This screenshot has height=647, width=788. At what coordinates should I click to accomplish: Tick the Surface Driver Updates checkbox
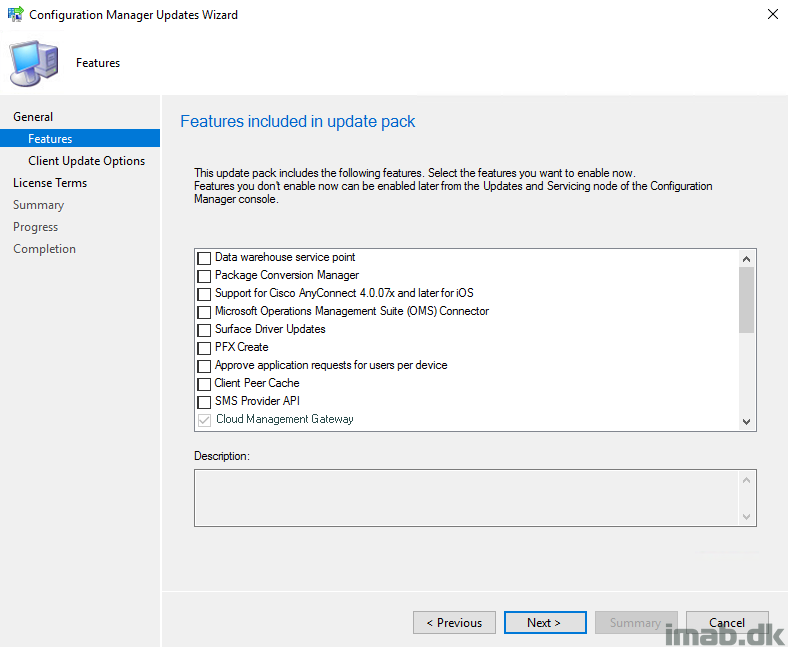click(204, 330)
